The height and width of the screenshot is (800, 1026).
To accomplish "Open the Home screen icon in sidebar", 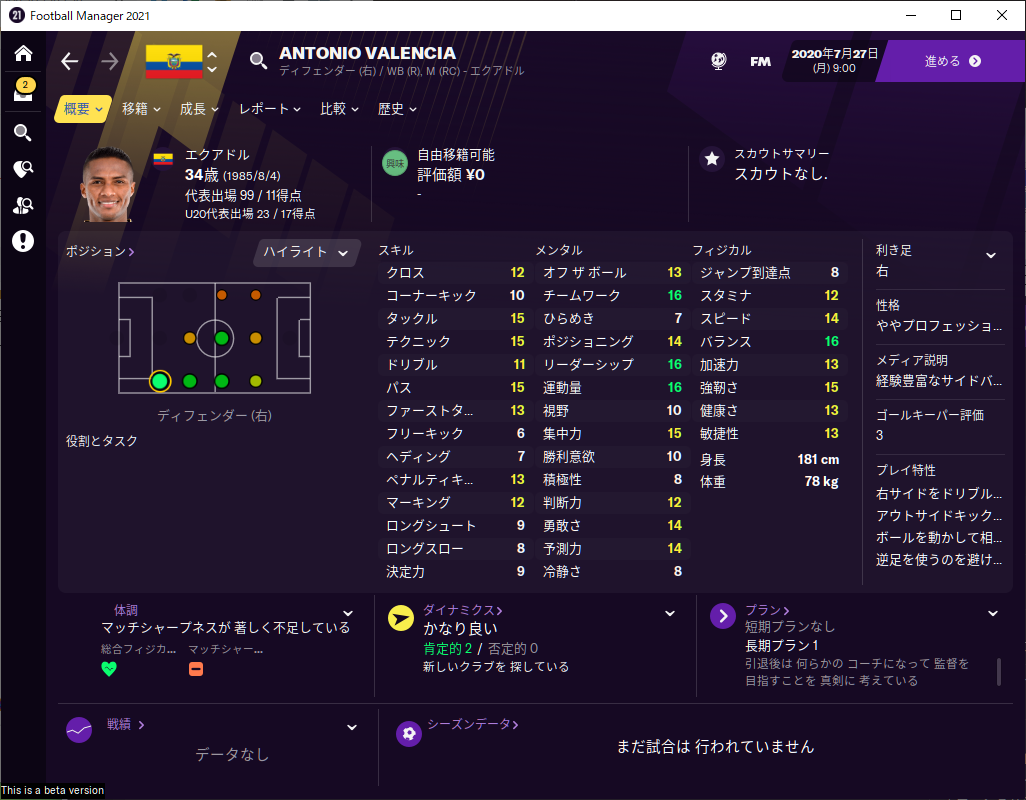I will pos(24,53).
